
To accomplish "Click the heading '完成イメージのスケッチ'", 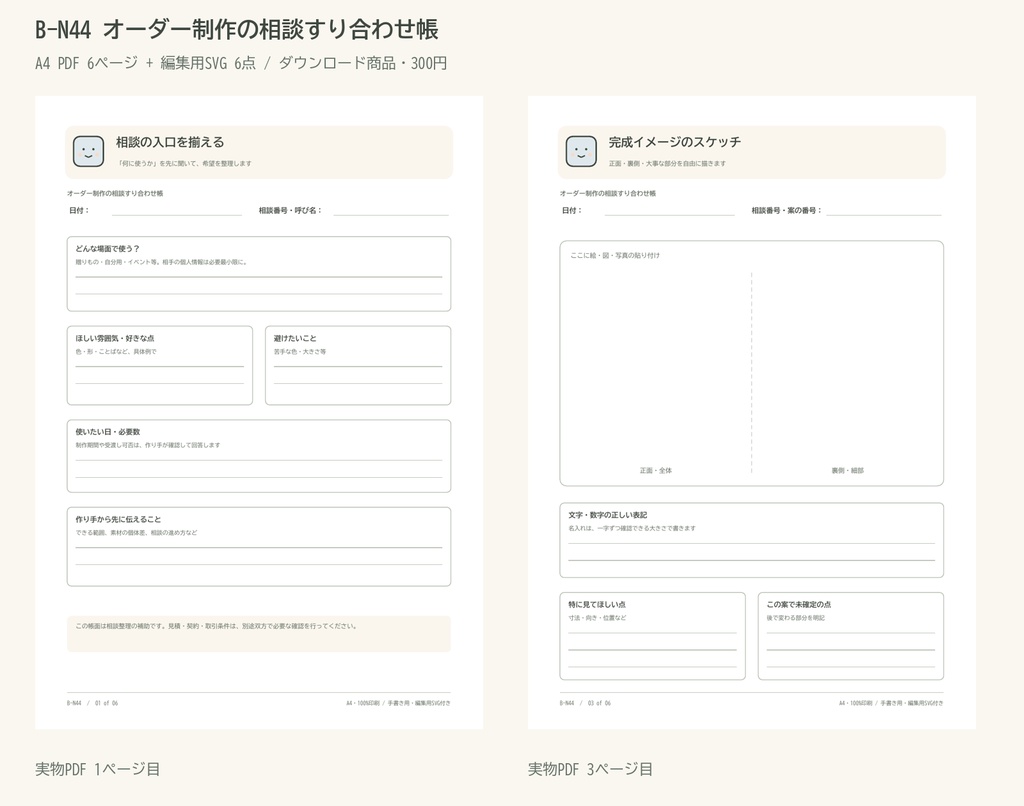I will (675, 142).
